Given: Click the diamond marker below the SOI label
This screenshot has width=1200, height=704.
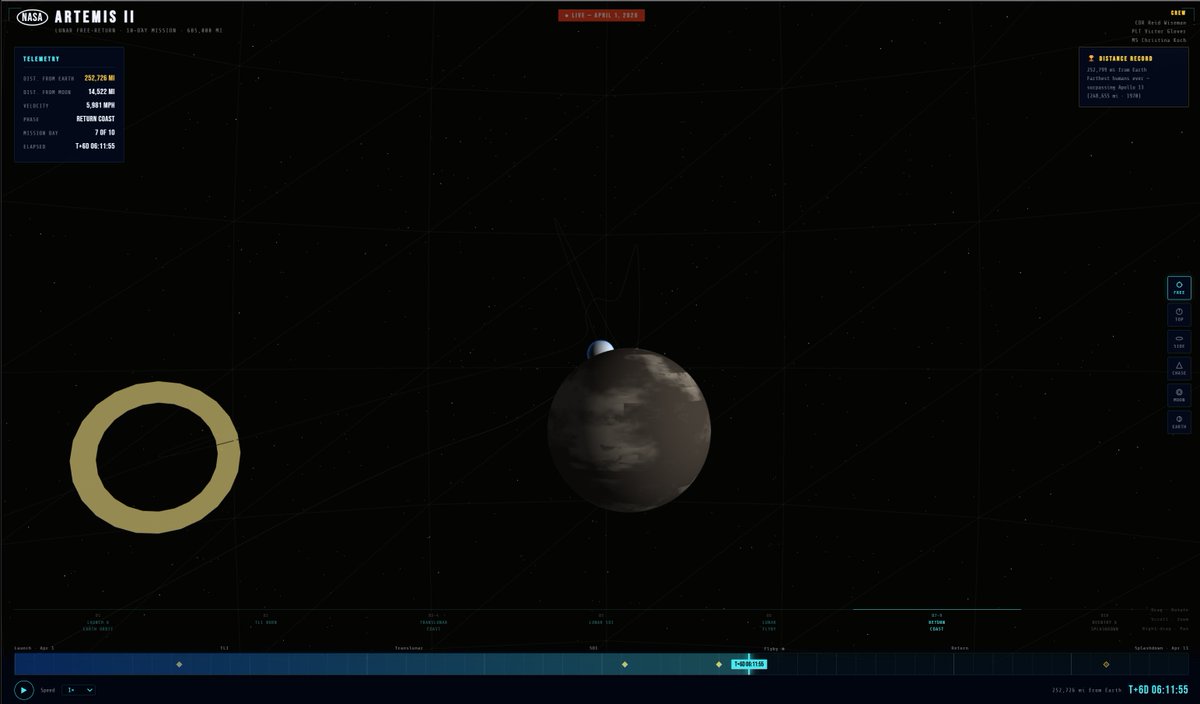Looking at the screenshot, I should point(625,664).
